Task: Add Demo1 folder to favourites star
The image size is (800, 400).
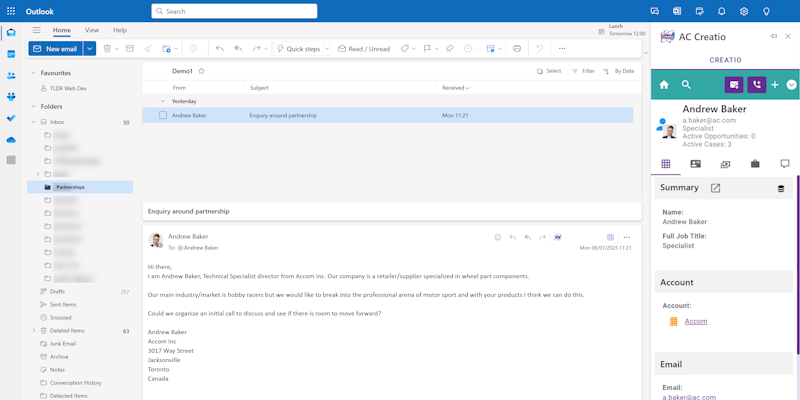Action: (201, 71)
